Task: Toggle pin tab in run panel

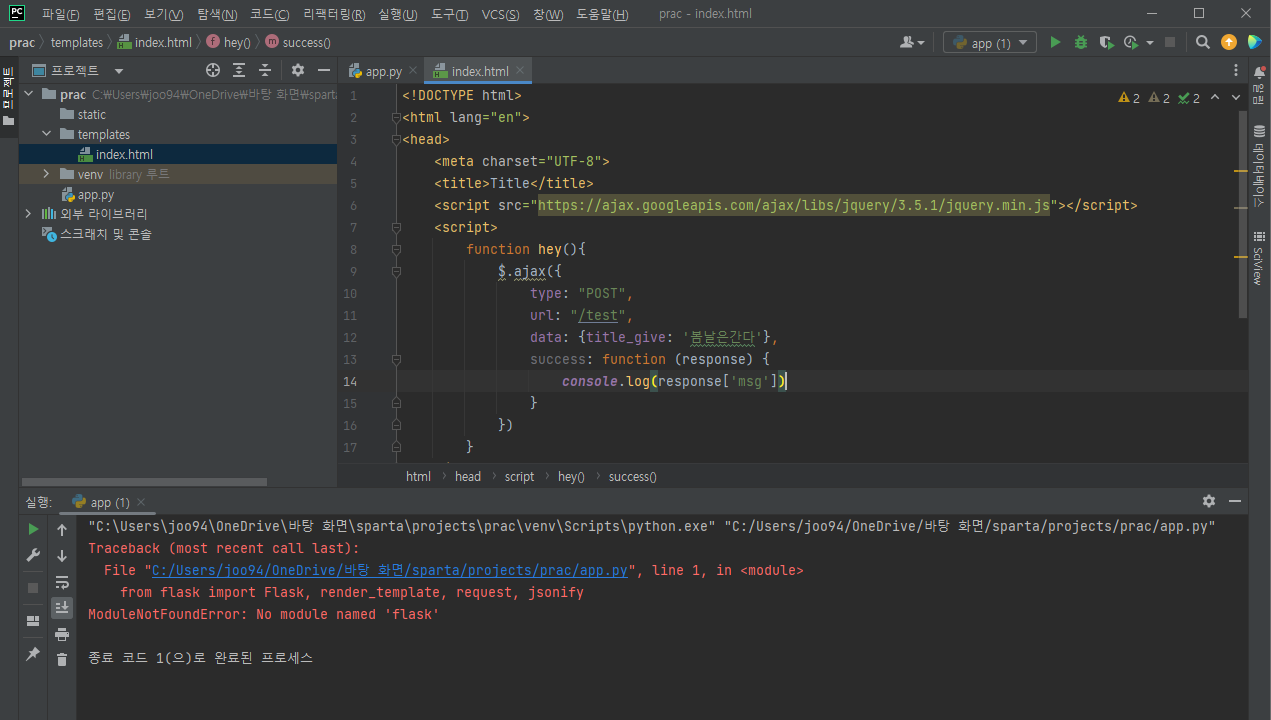Action: pos(33,653)
